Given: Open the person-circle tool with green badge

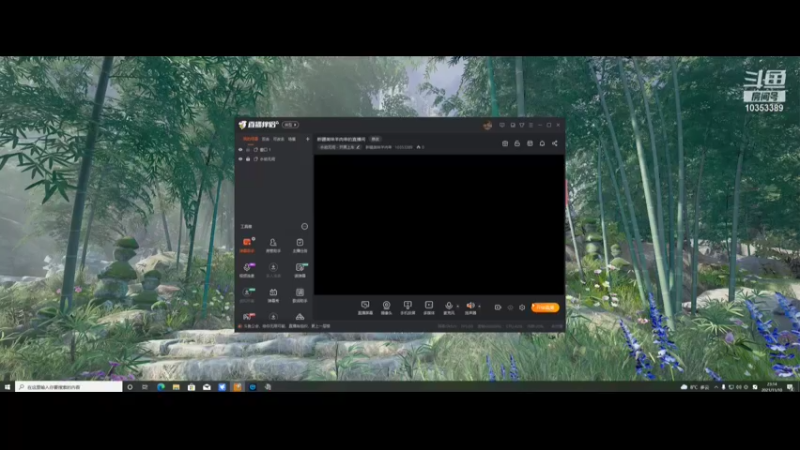Looking at the screenshot, I should tap(247, 294).
